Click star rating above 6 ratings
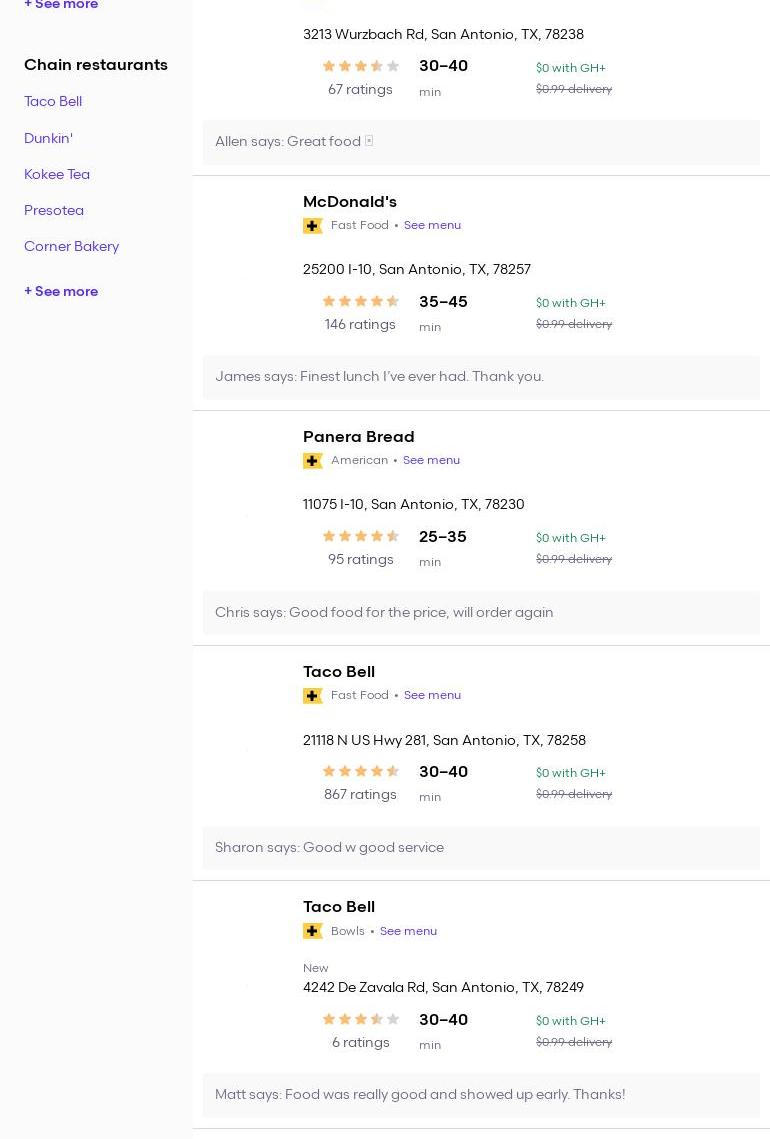Screen dimensions: 770x1139 pos(360,1019)
